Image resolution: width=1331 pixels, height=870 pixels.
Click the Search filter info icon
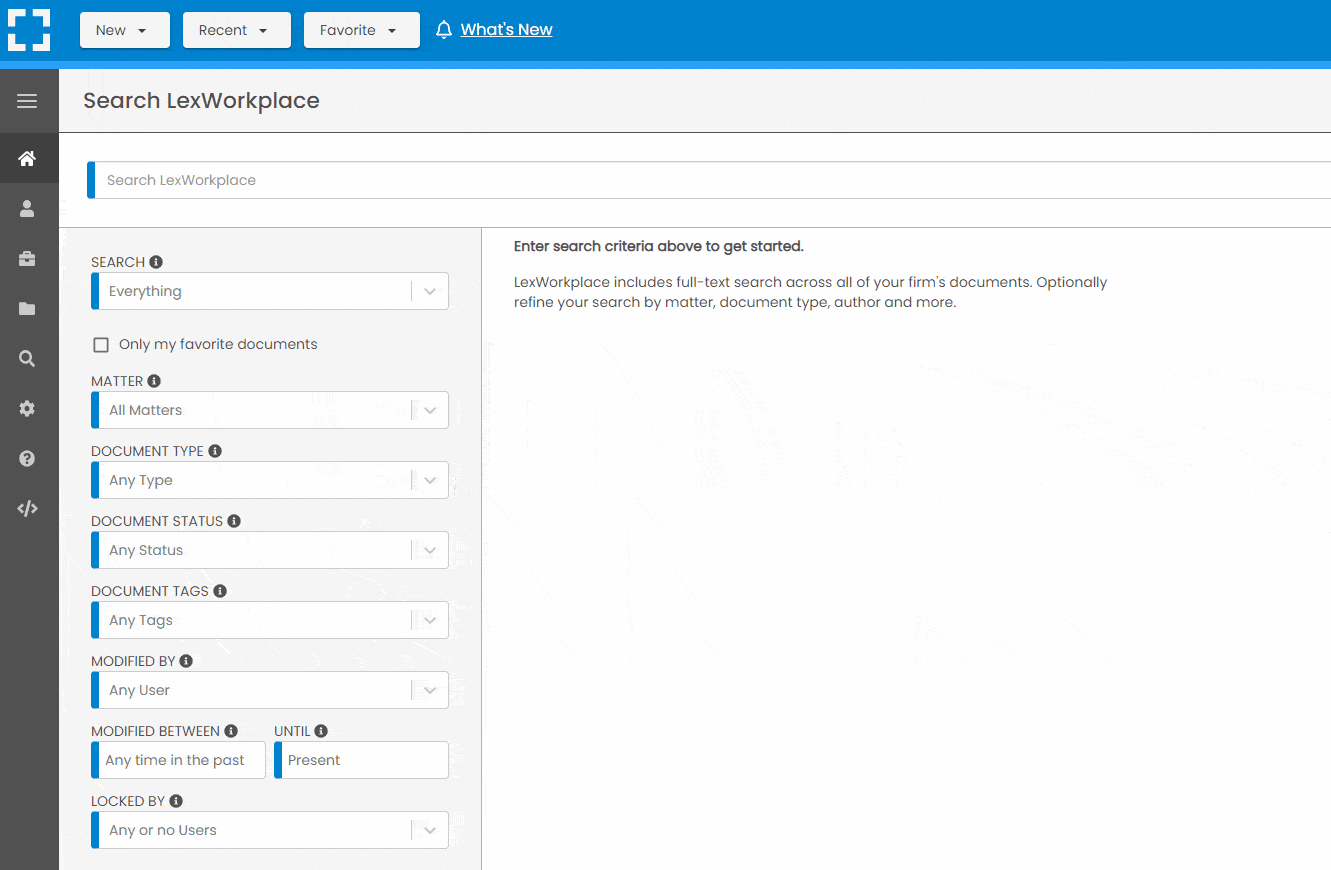tap(156, 261)
